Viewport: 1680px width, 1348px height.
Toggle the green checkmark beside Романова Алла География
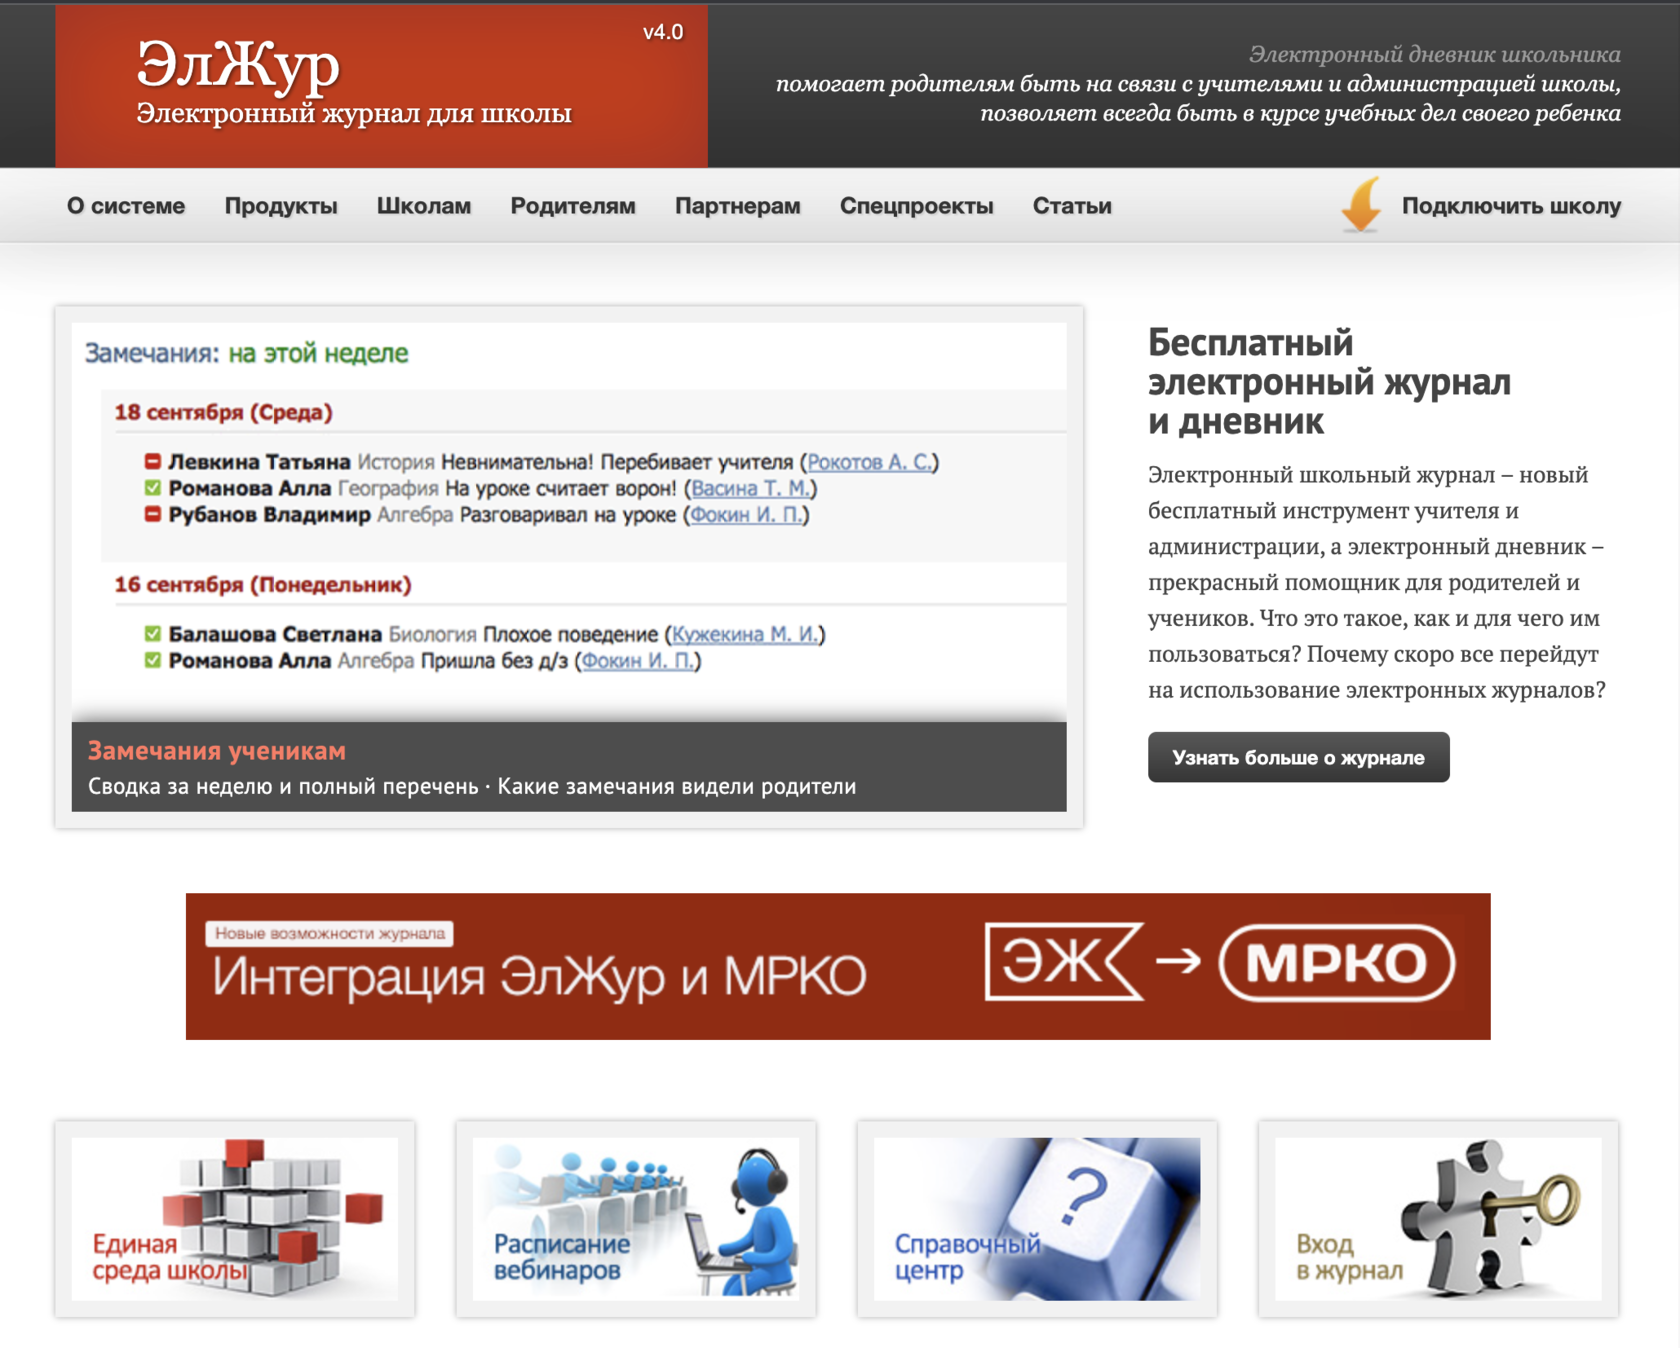point(152,488)
